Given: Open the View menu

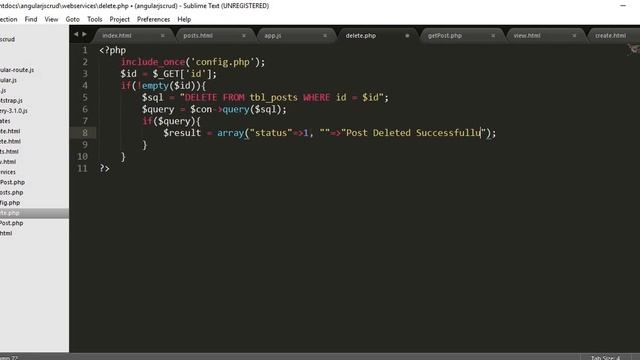Looking at the screenshot, I should click(51, 19).
